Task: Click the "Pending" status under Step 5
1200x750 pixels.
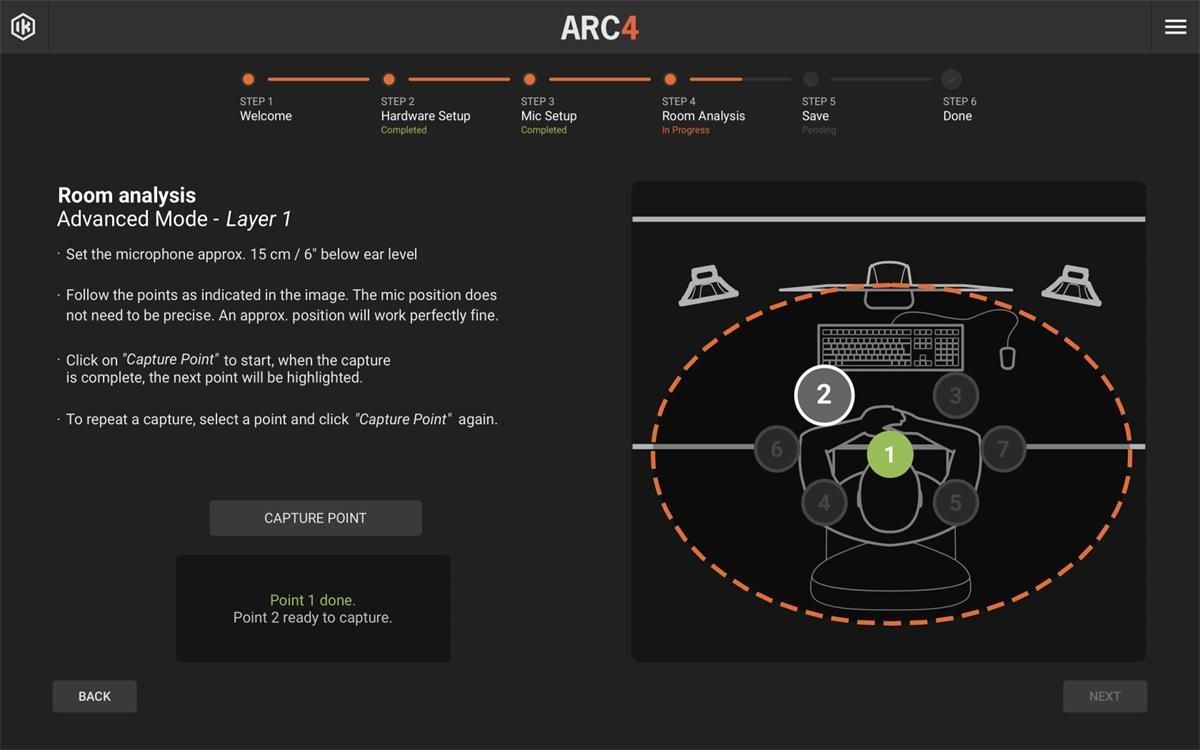Action: click(x=819, y=130)
